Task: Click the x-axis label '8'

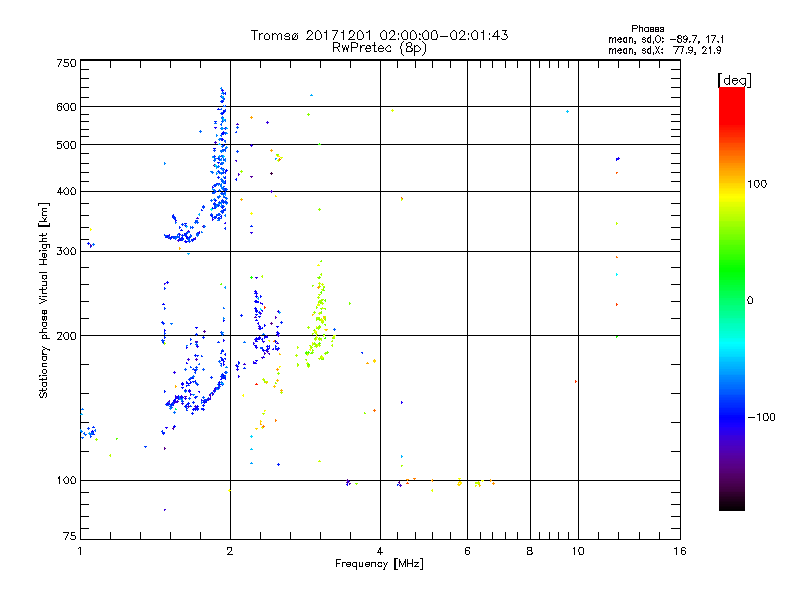Action: click(x=530, y=551)
